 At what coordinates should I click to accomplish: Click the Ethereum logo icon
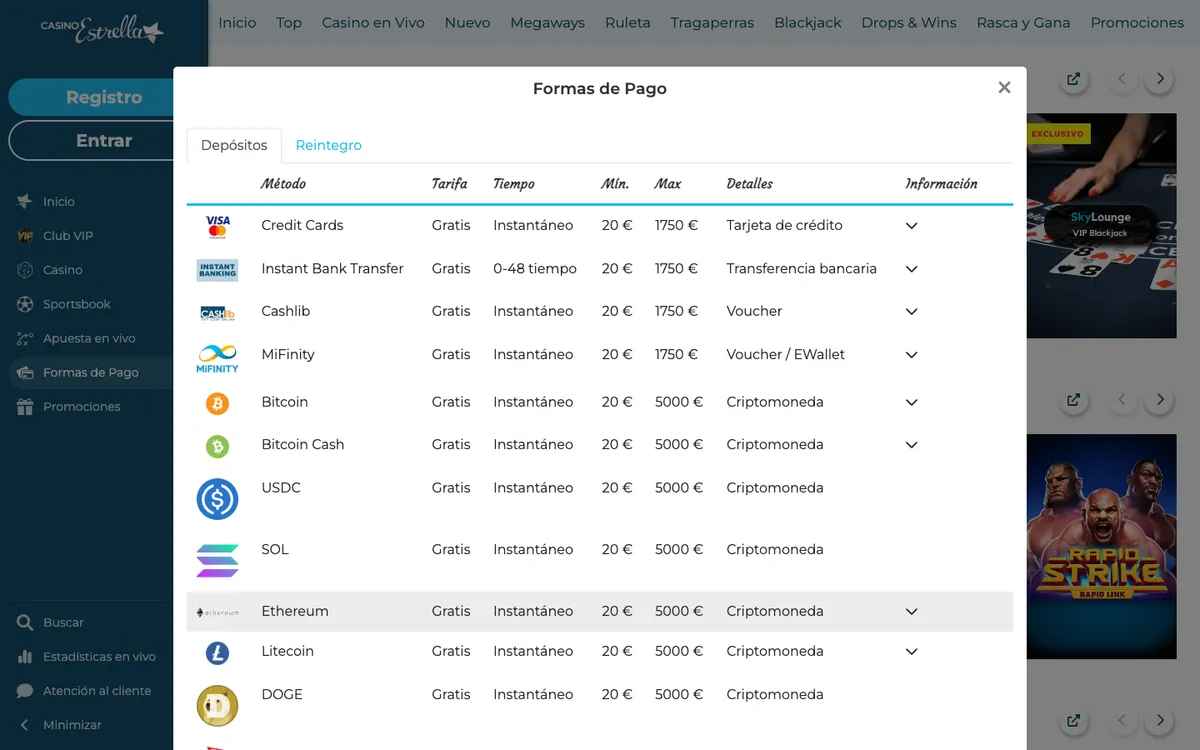[217, 612]
